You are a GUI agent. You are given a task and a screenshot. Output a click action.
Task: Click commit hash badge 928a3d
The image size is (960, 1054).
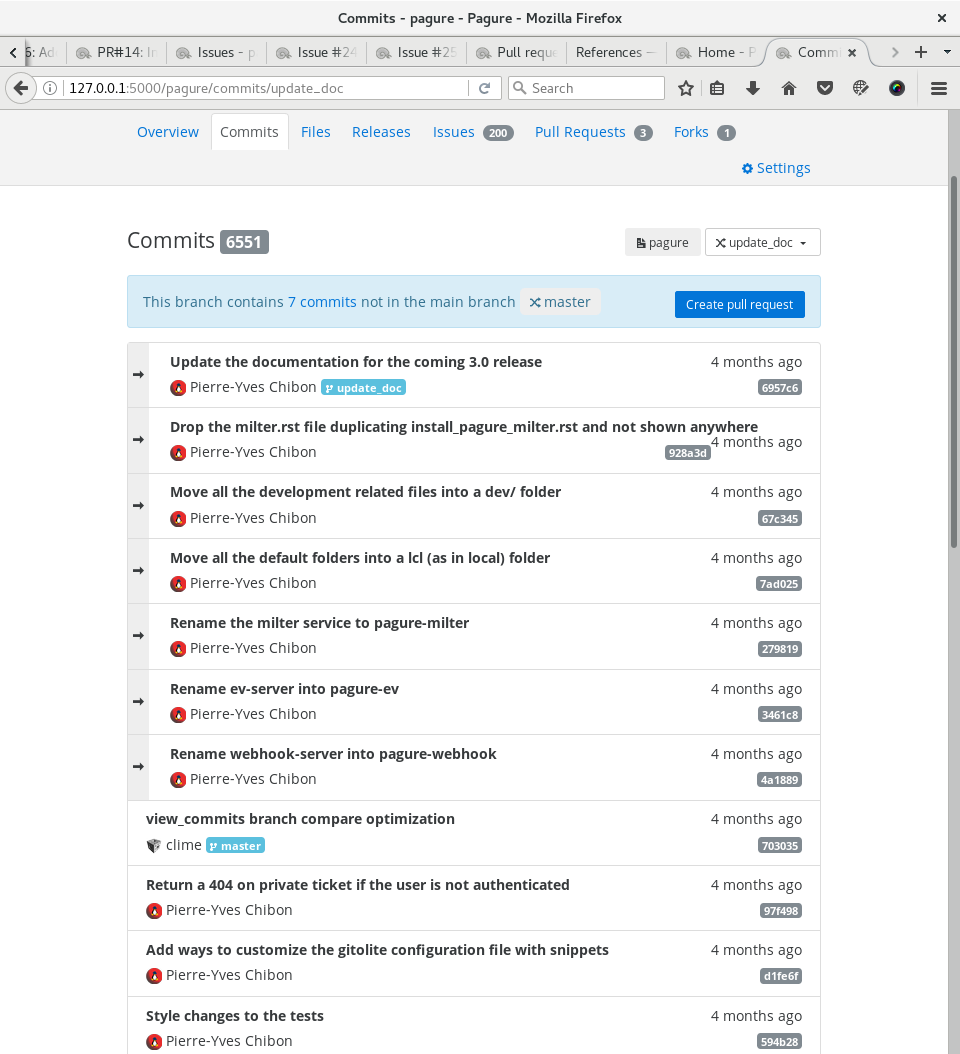coord(687,453)
